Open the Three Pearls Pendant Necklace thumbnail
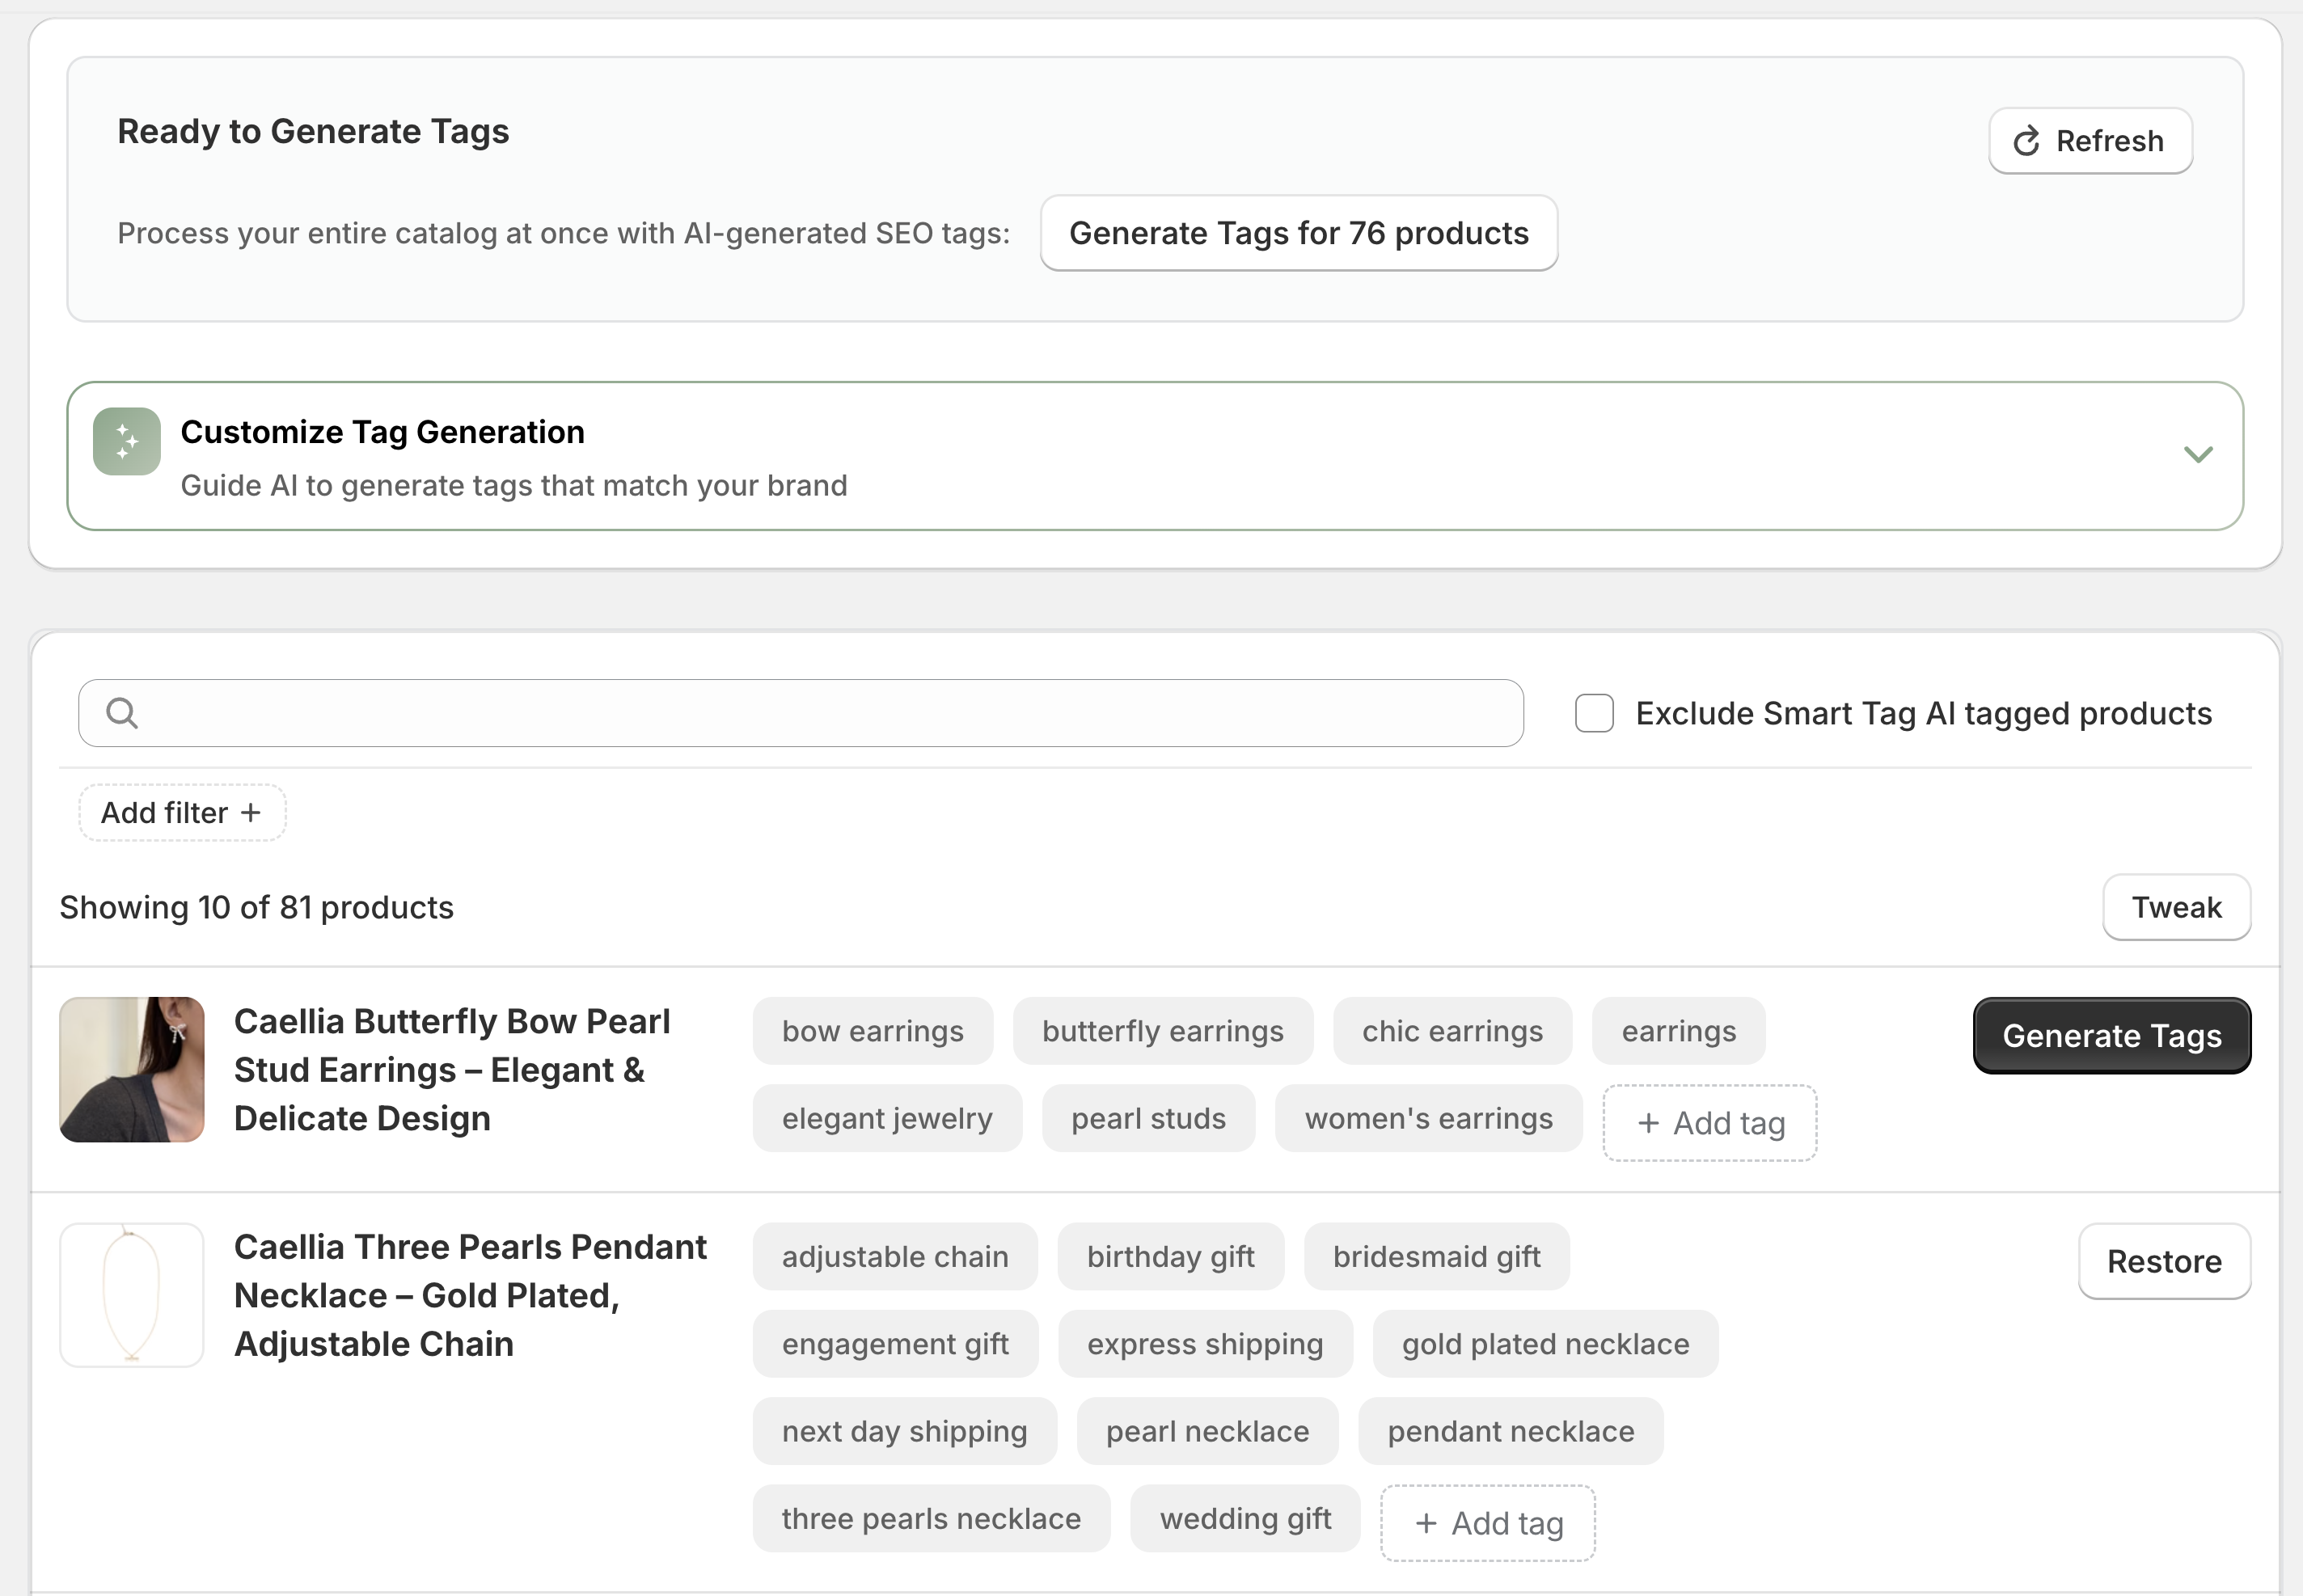 [x=132, y=1295]
